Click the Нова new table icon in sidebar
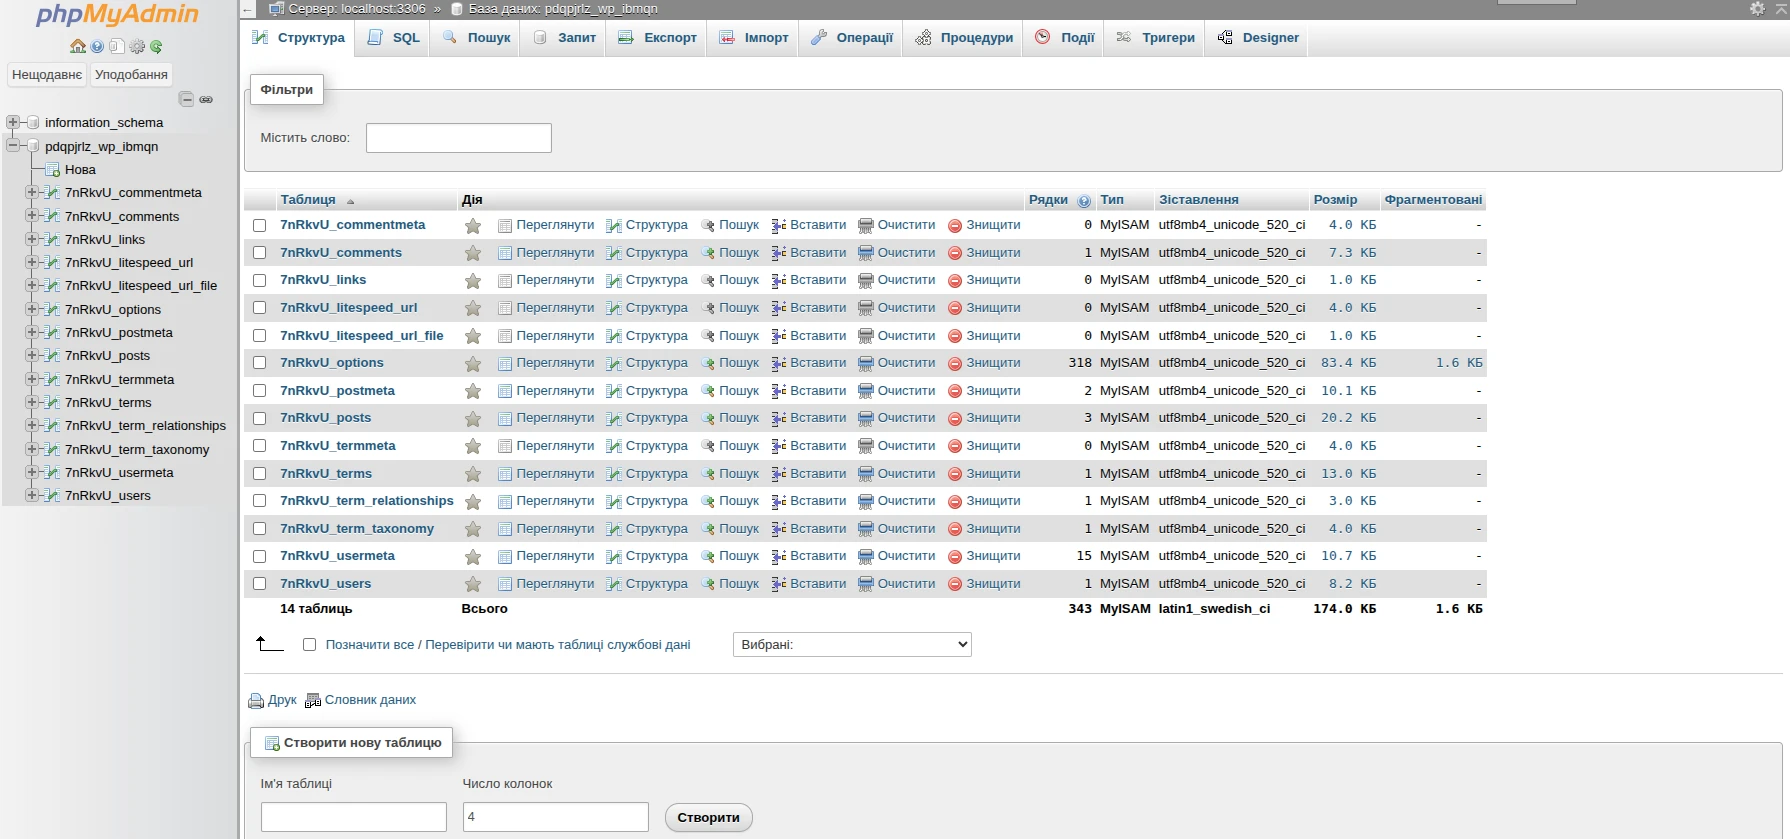 coord(53,170)
